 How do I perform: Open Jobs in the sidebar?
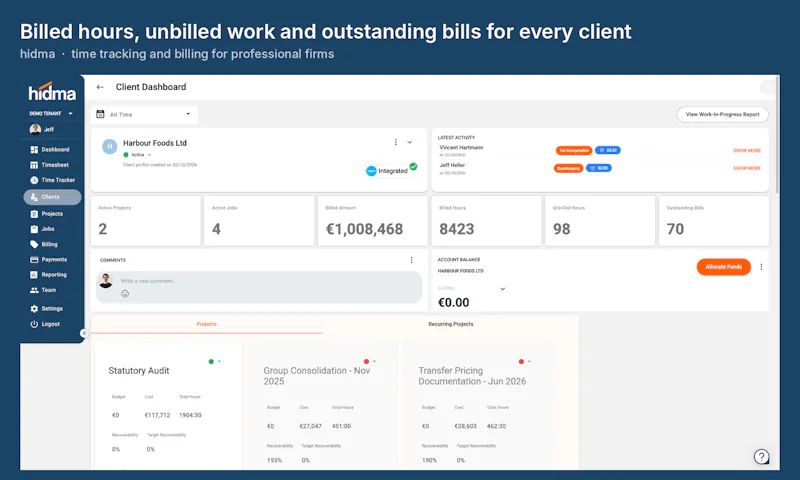click(x=42, y=229)
